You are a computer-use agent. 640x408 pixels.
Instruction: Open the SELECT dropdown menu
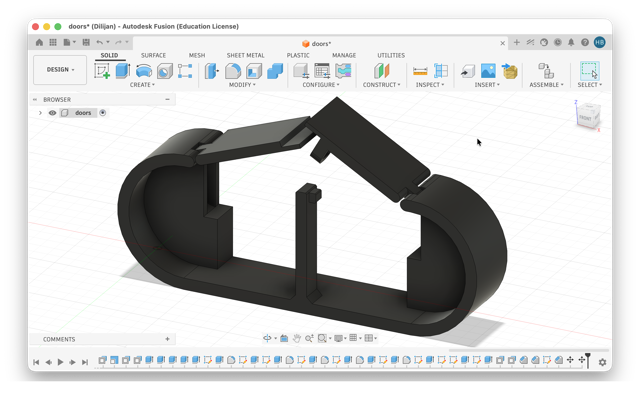click(x=590, y=85)
